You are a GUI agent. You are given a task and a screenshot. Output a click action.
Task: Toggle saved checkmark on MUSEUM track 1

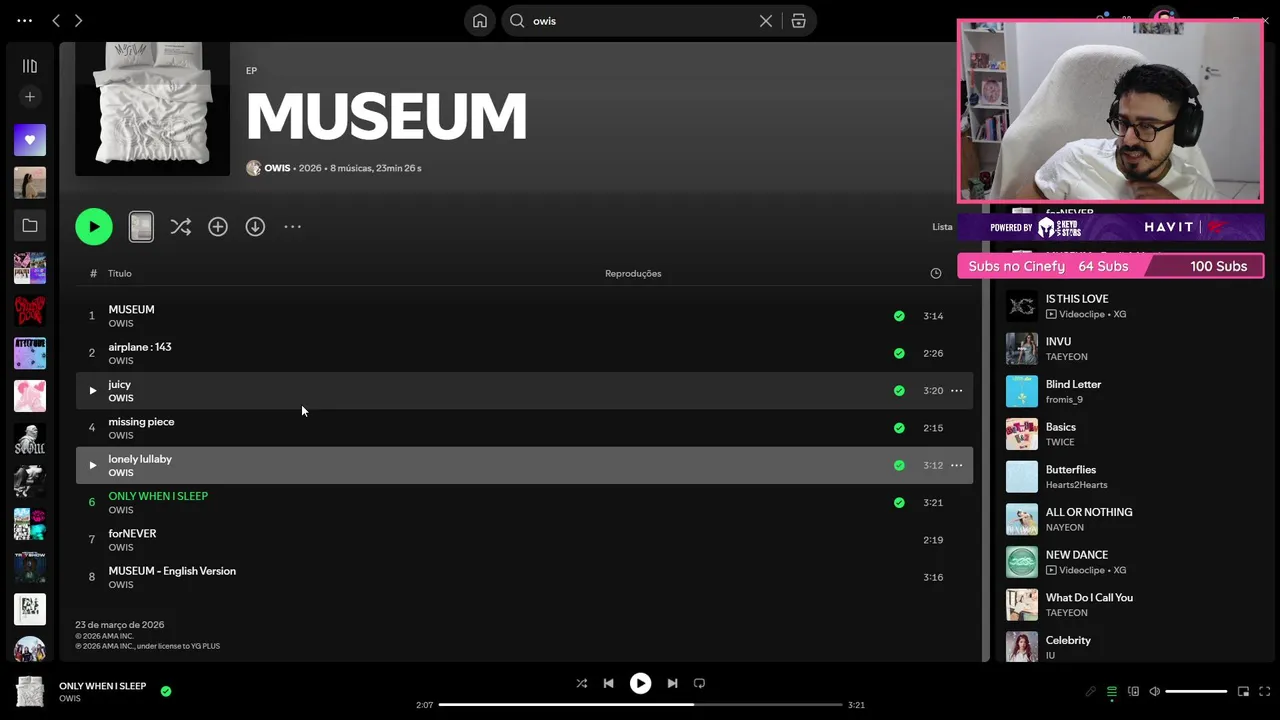[x=899, y=316]
